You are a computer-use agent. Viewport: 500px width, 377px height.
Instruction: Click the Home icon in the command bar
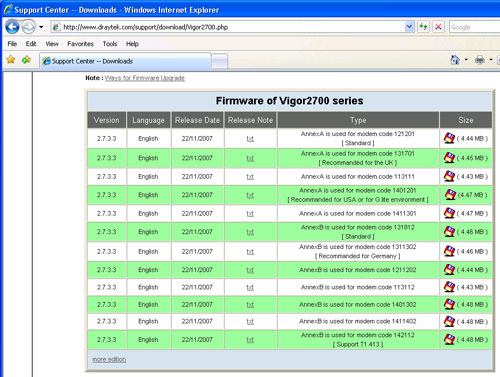coord(455,60)
